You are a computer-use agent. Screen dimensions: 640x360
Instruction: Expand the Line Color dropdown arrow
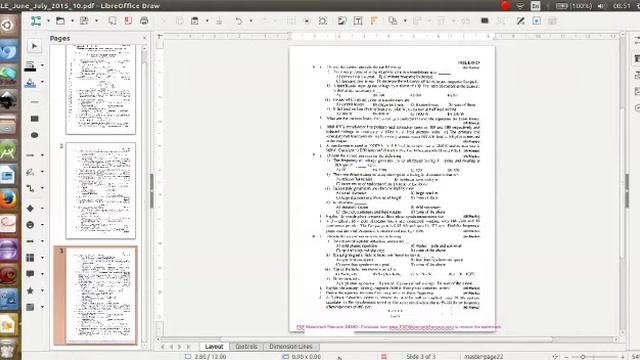pos(42,66)
